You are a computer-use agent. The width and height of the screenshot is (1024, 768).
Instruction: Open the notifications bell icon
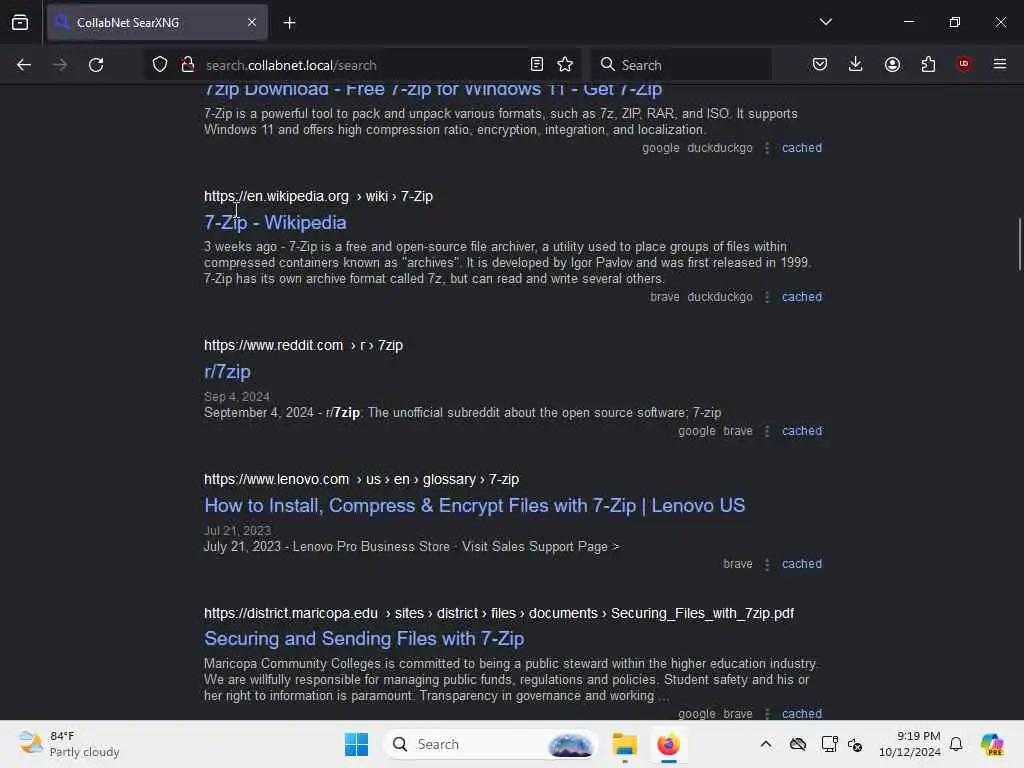tap(956, 744)
